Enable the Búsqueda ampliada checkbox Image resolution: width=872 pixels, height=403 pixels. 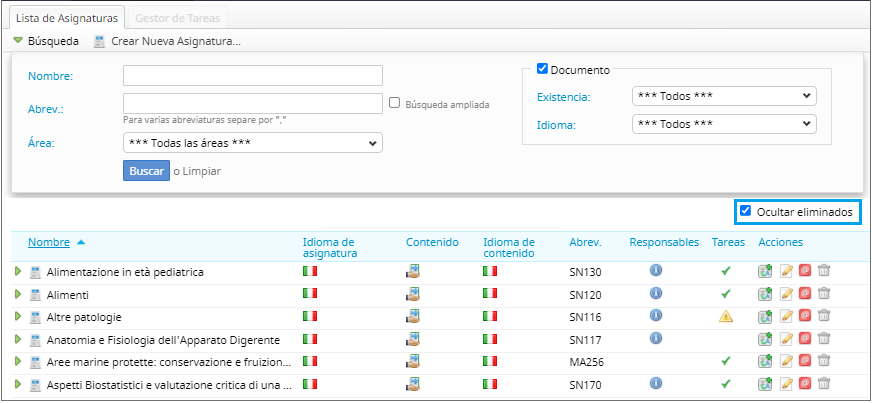coord(394,103)
